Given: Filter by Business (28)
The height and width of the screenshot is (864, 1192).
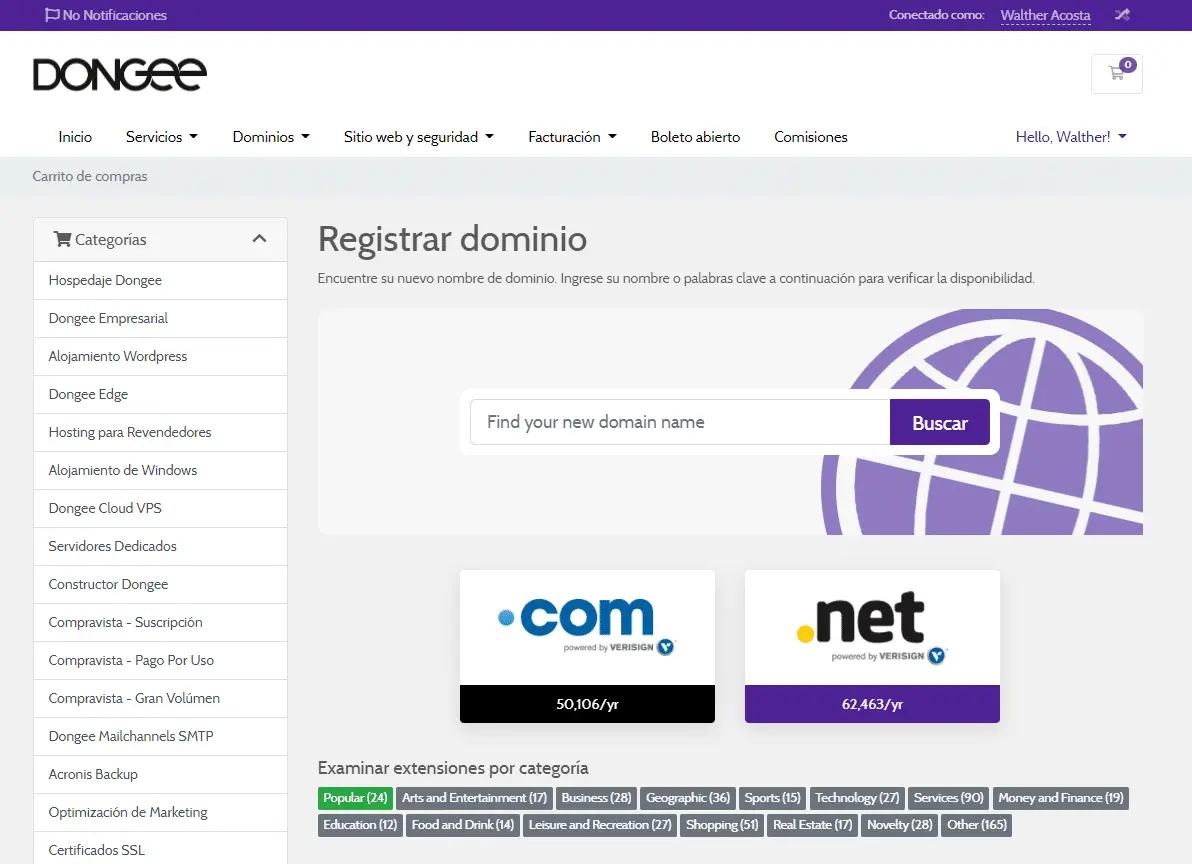Looking at the screenshot, I should [x=597, y=798].
